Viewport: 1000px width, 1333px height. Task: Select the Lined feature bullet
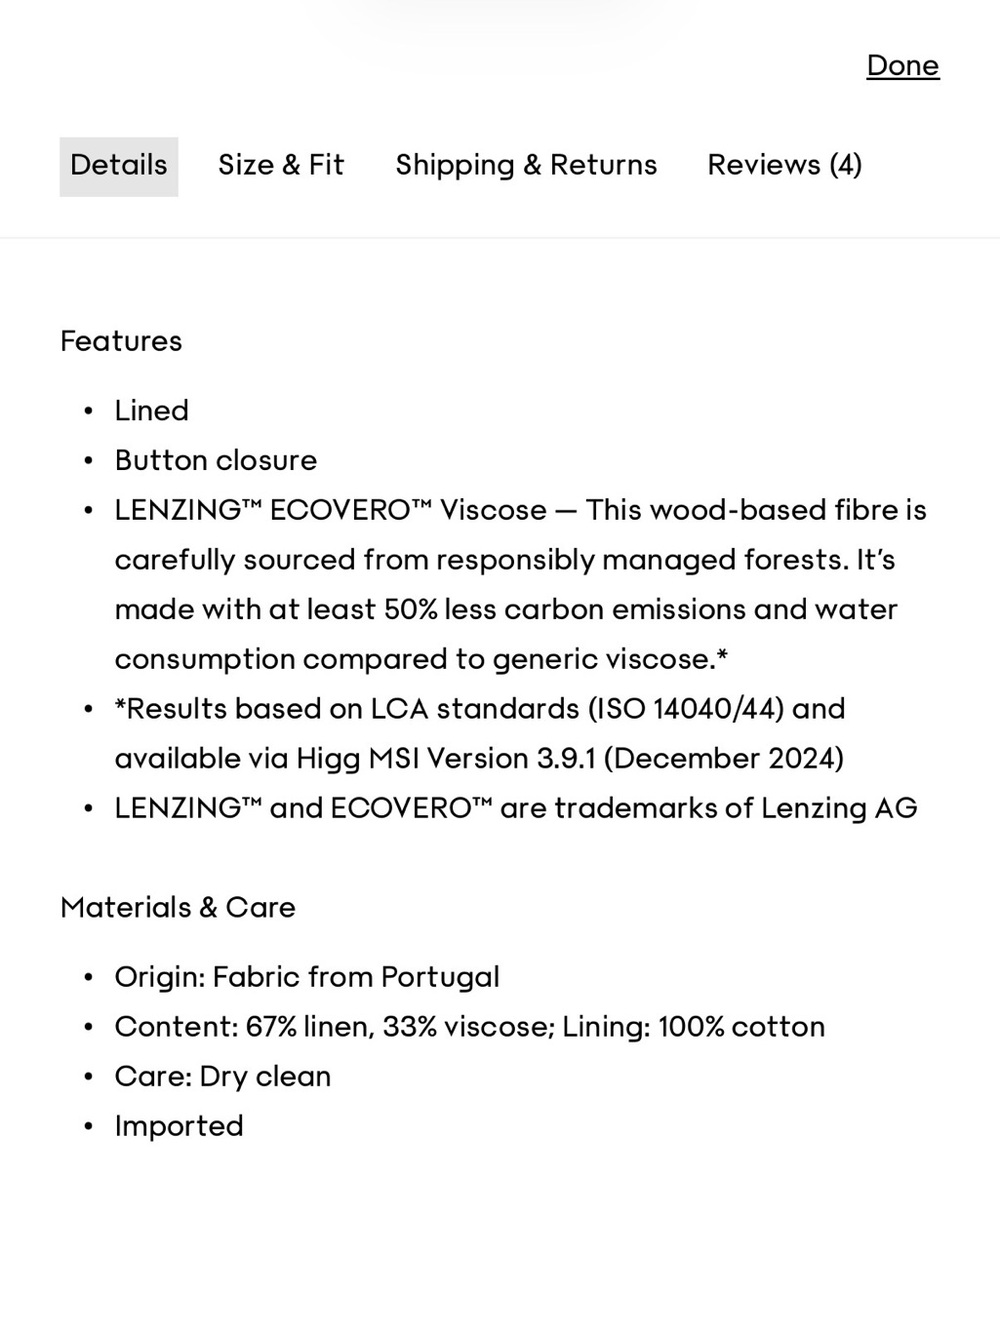(x=152, y=410)
